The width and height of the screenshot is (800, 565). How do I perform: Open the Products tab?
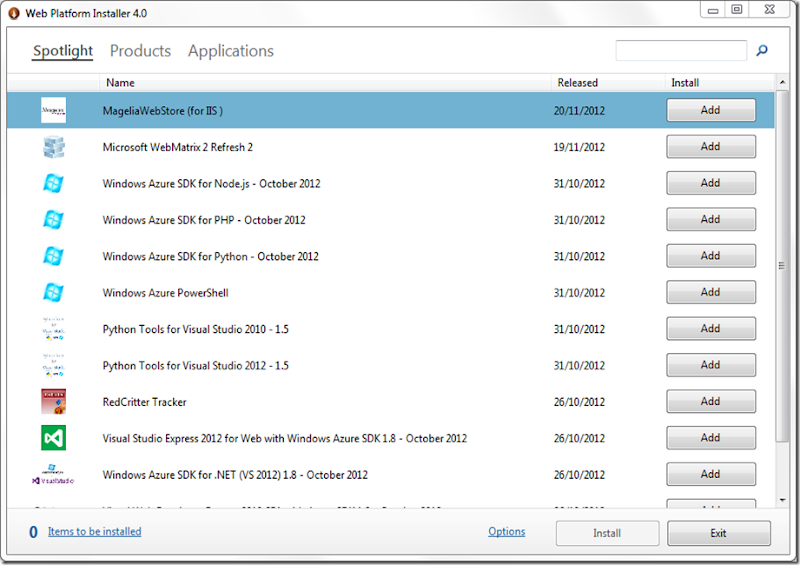click(140, 51)
